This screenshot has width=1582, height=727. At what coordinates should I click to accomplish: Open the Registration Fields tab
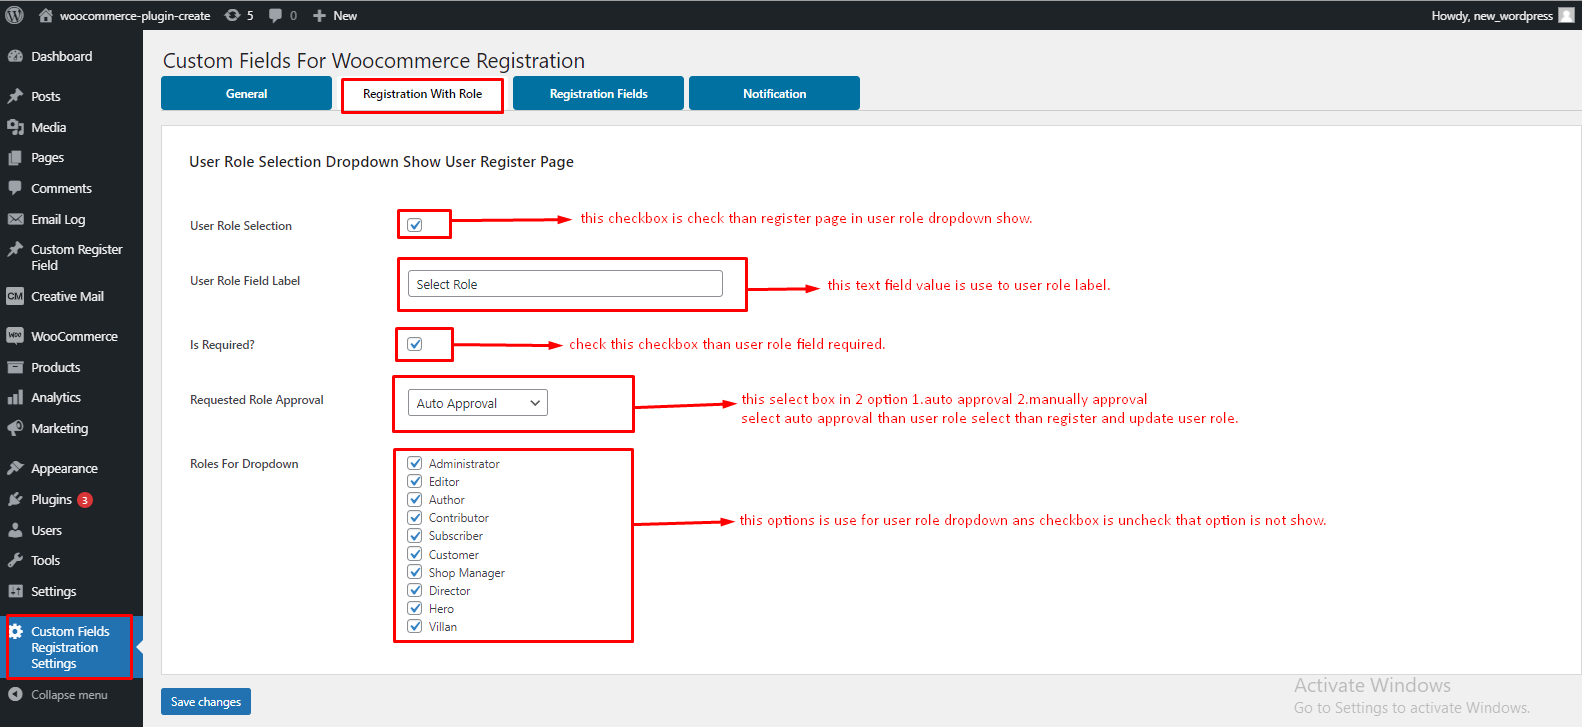(598, 93)
